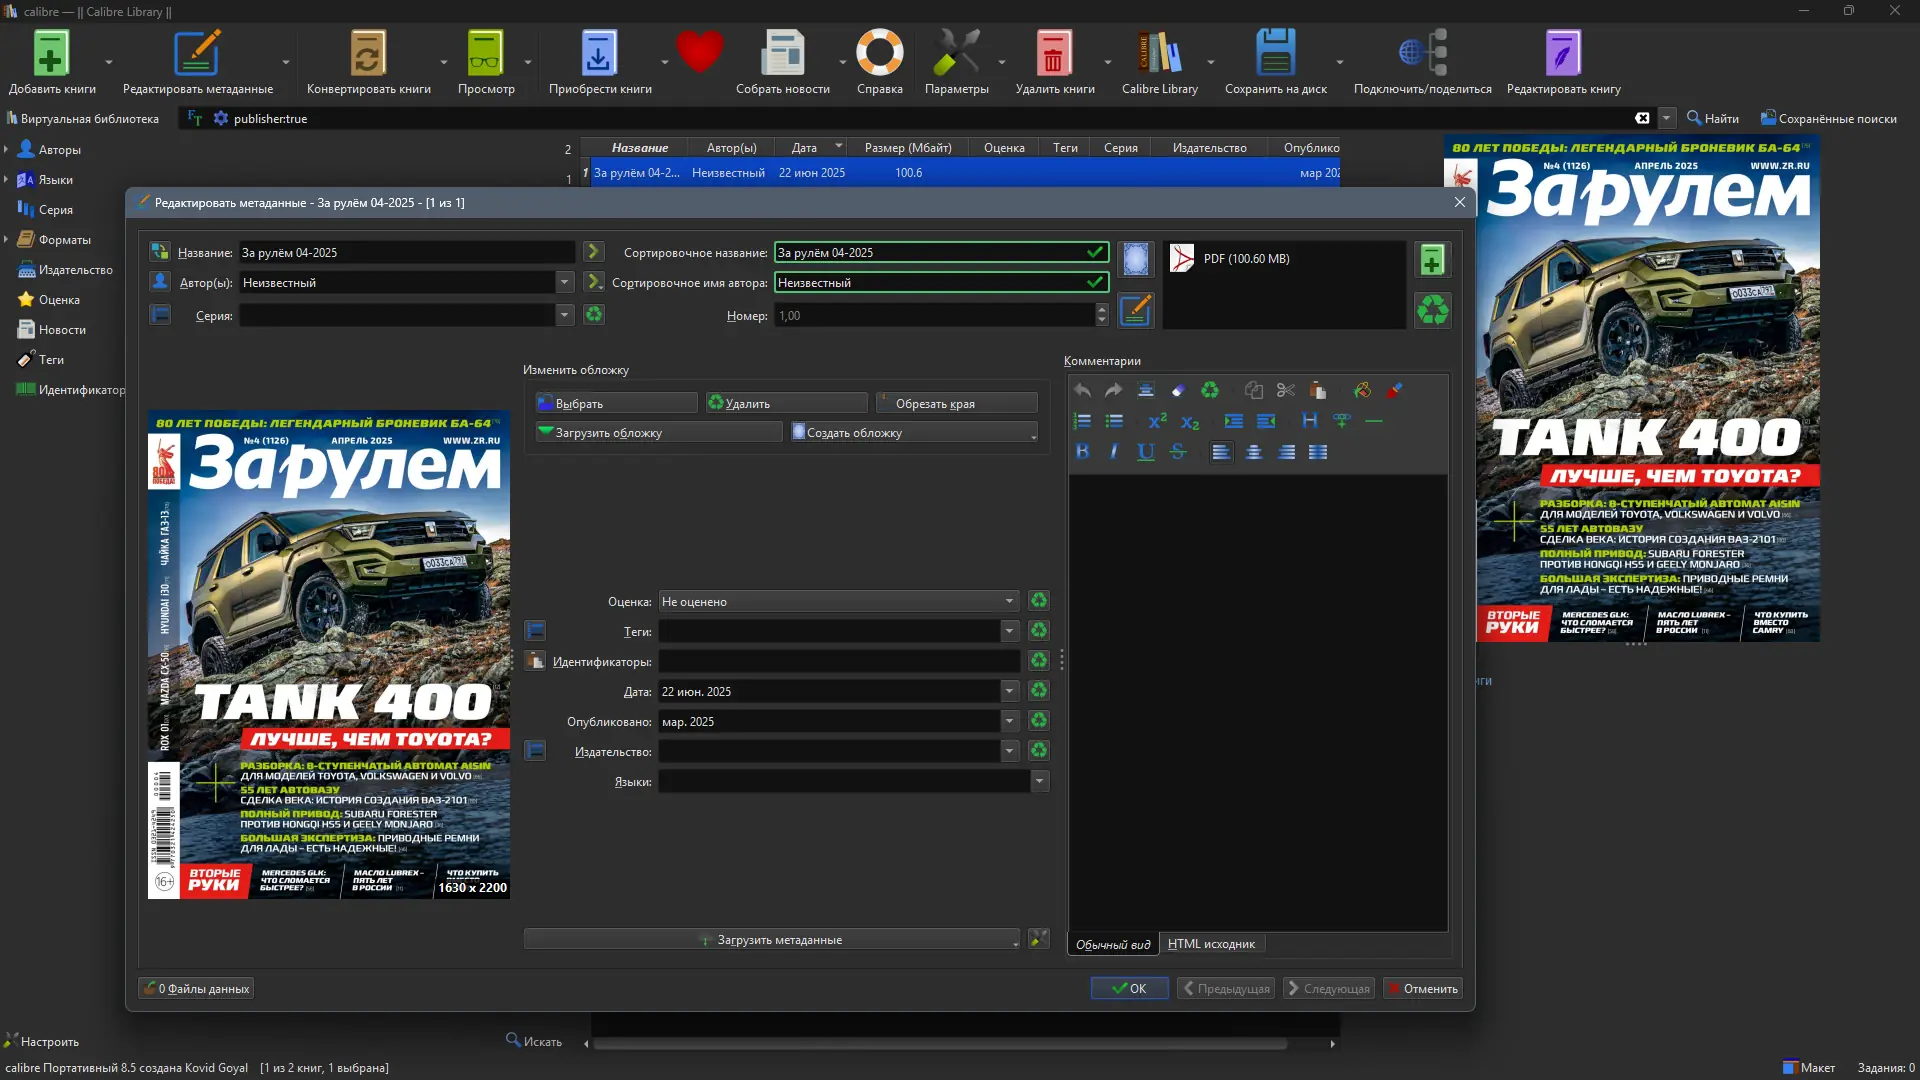This screenshot has width=1920, height=1080.
Task: Click the Отменить cancel button
Action: point(1422,988)
